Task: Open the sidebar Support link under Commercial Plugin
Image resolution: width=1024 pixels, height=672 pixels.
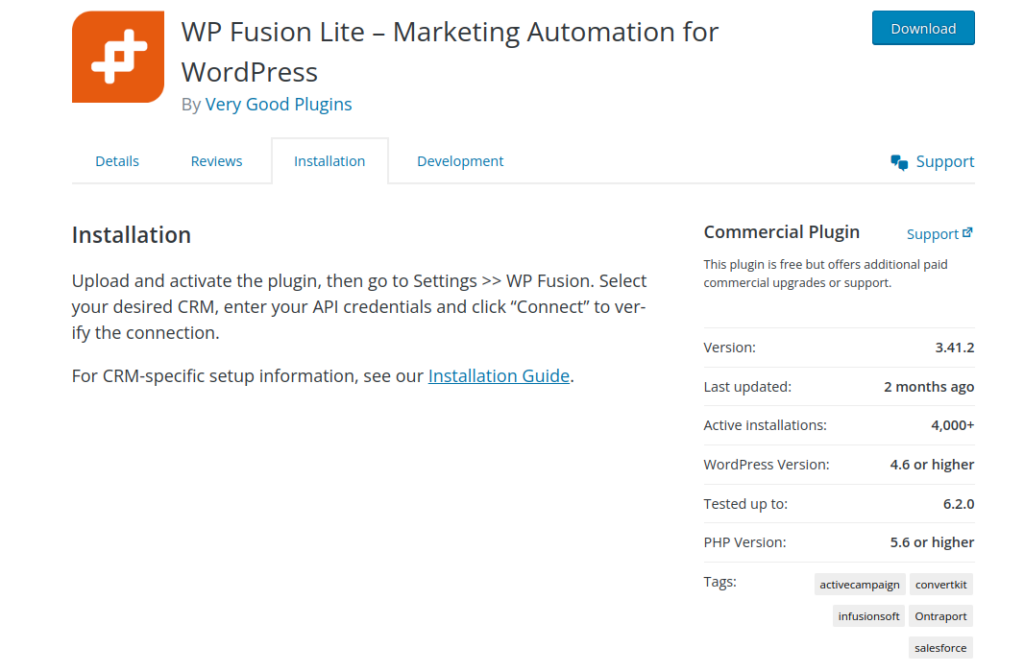Action: [931, 233]
